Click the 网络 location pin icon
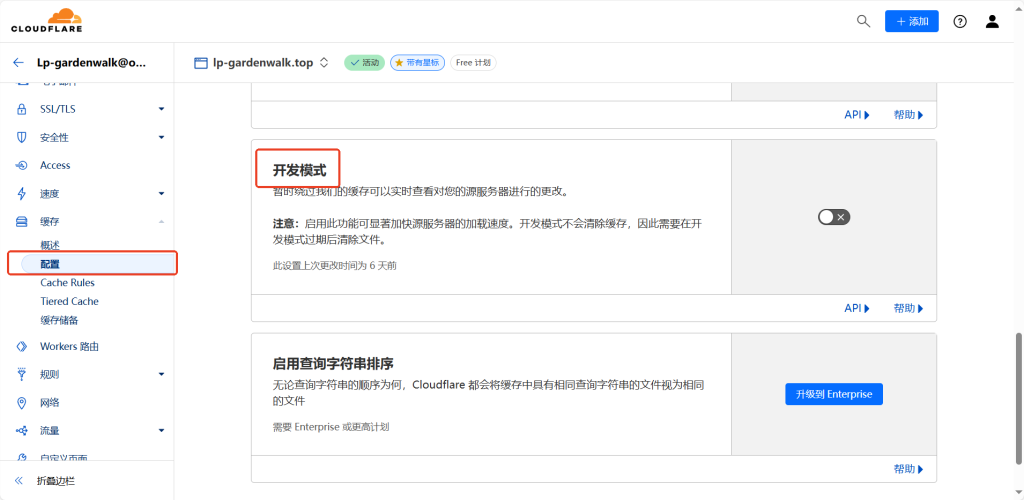 (x=22, y=403)
